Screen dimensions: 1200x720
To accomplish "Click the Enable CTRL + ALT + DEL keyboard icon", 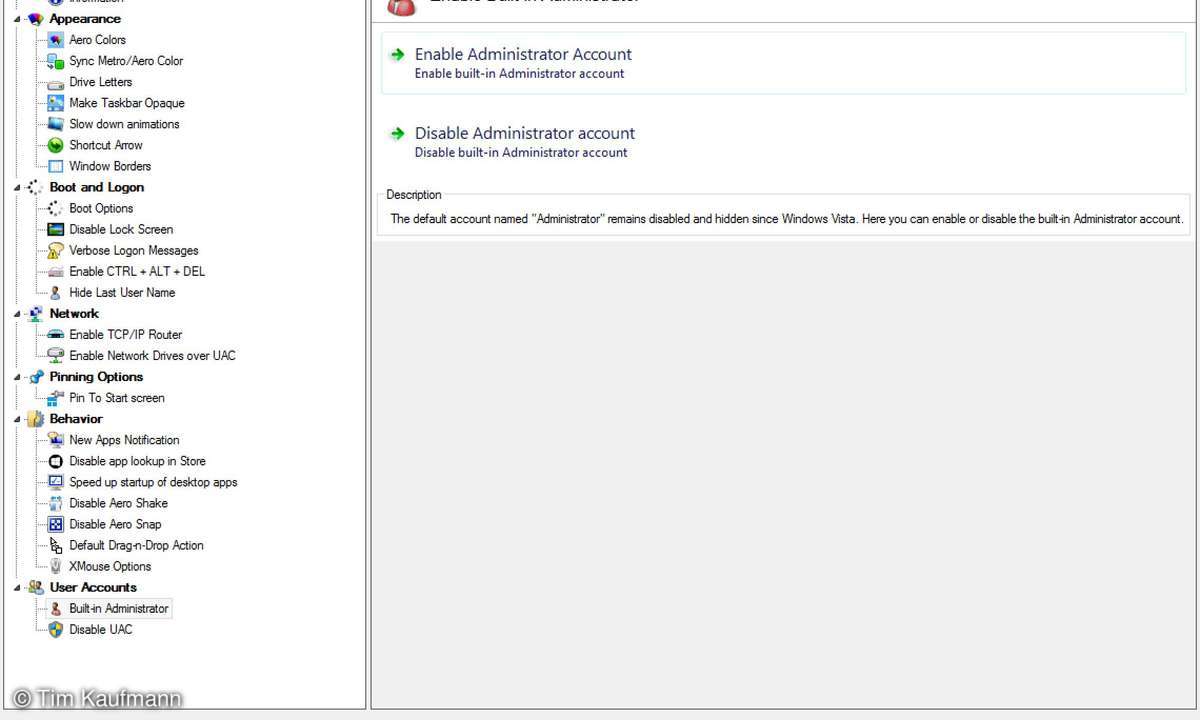I will (56, 272).
